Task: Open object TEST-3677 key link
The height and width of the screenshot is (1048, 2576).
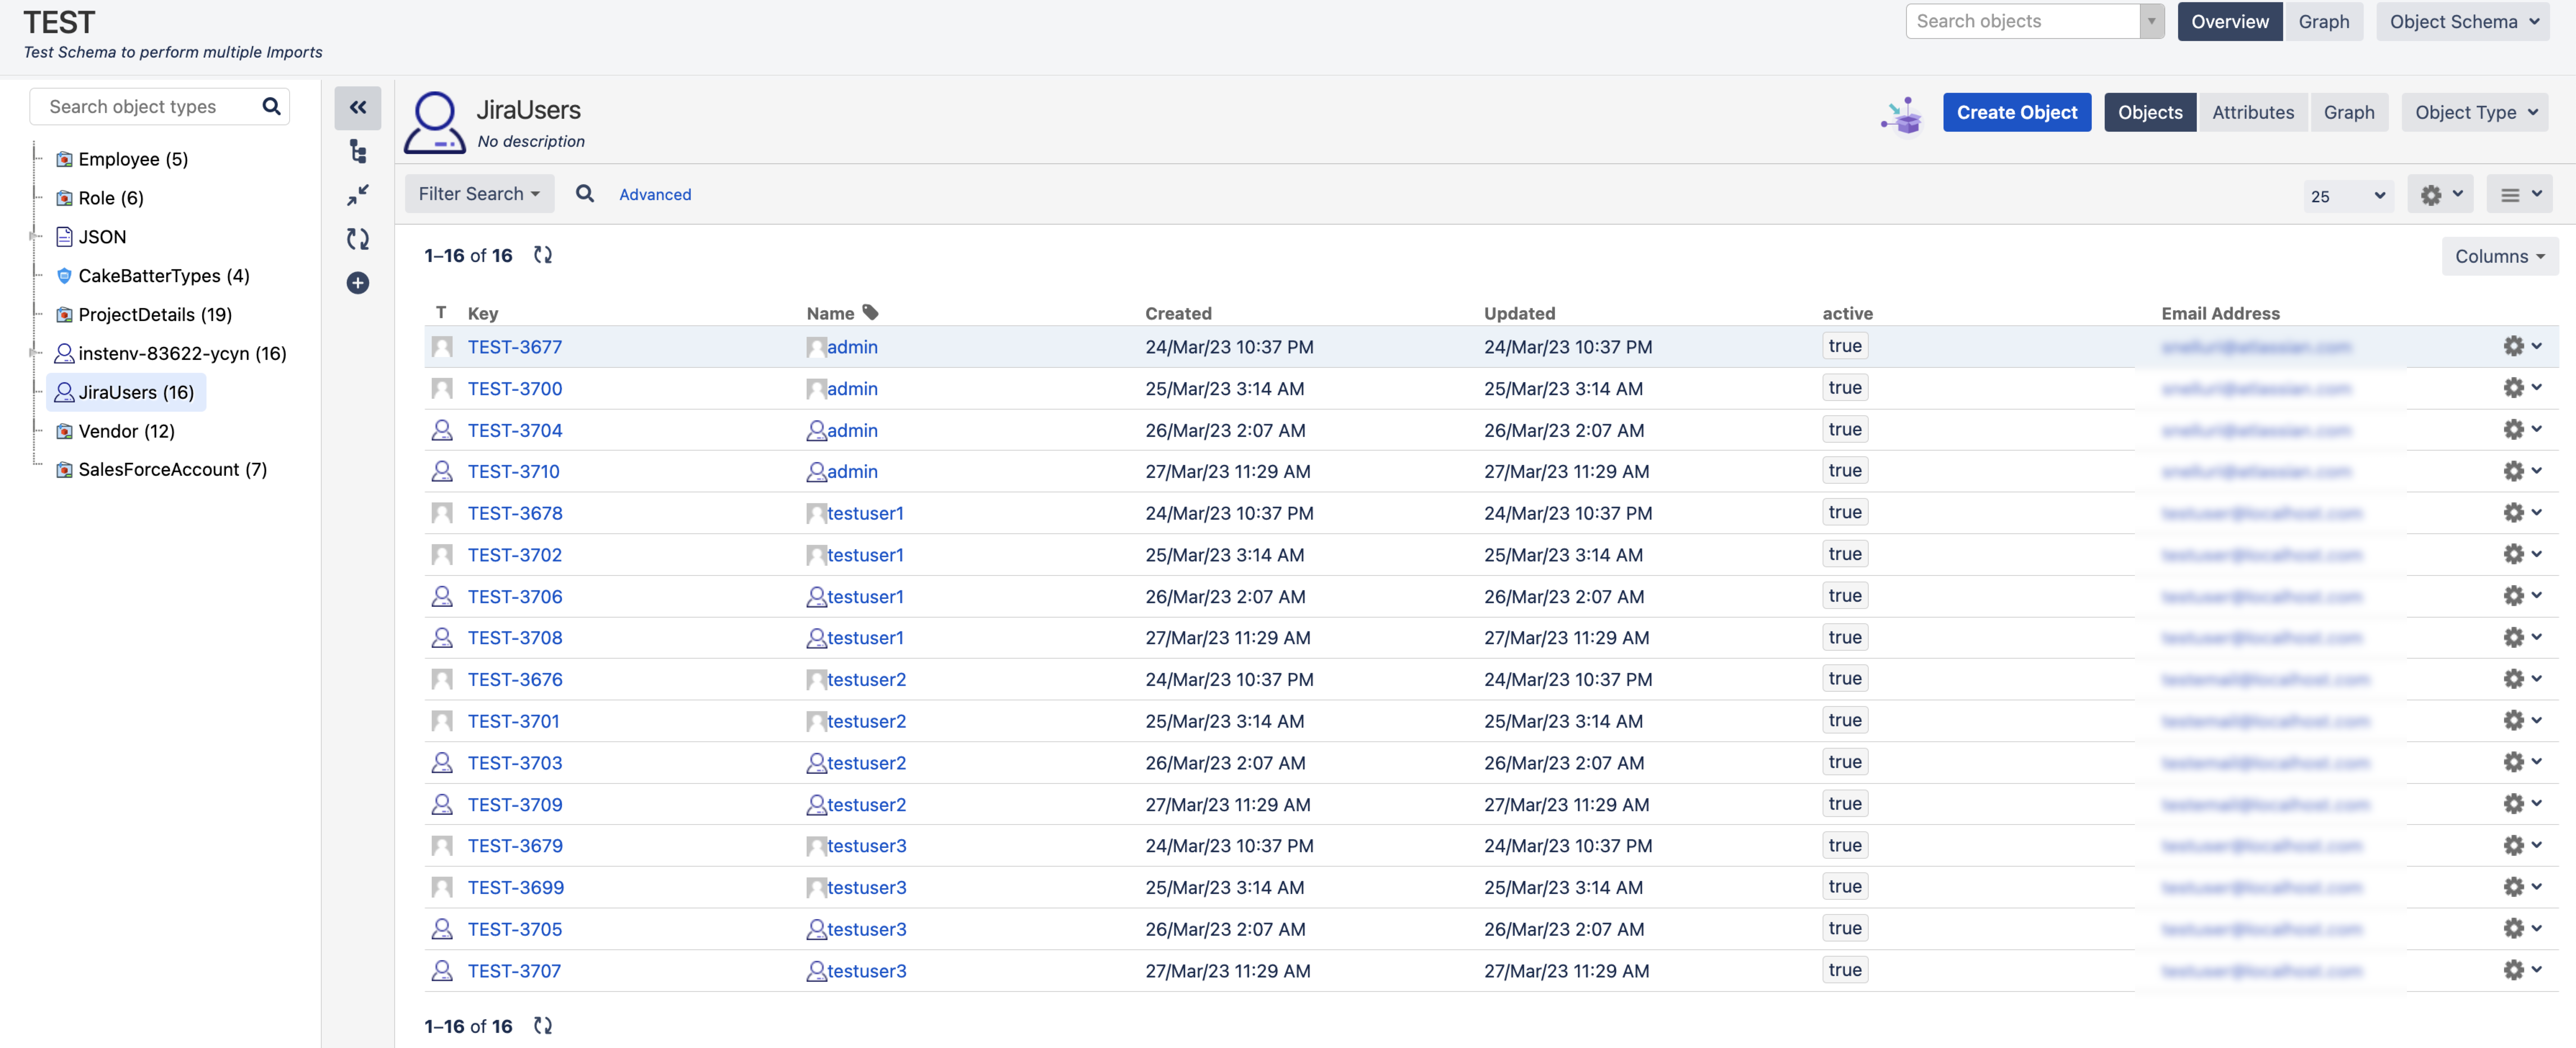Action: tap(515, 347)
